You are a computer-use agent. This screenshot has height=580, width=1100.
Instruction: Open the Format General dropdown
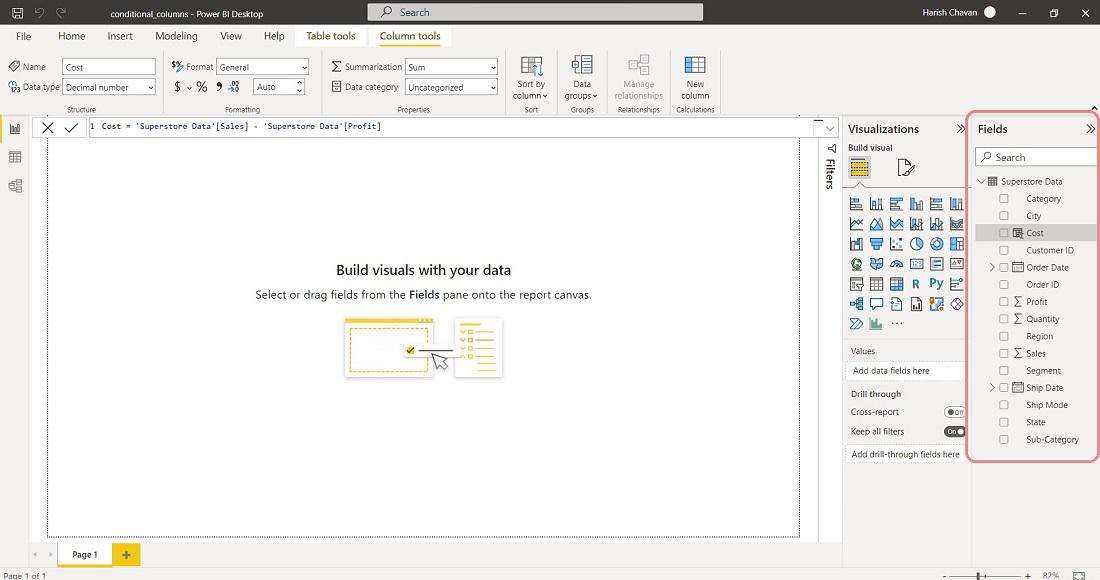[262, 67]
